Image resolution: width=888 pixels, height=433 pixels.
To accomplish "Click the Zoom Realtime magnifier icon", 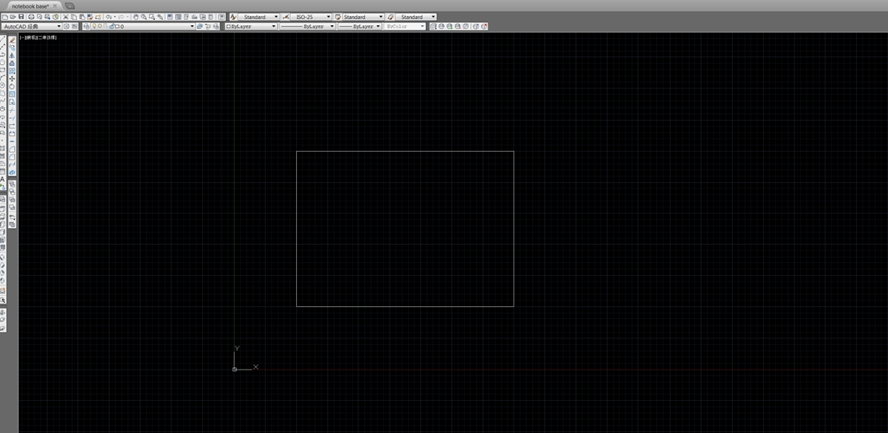I will coord(144,17).
